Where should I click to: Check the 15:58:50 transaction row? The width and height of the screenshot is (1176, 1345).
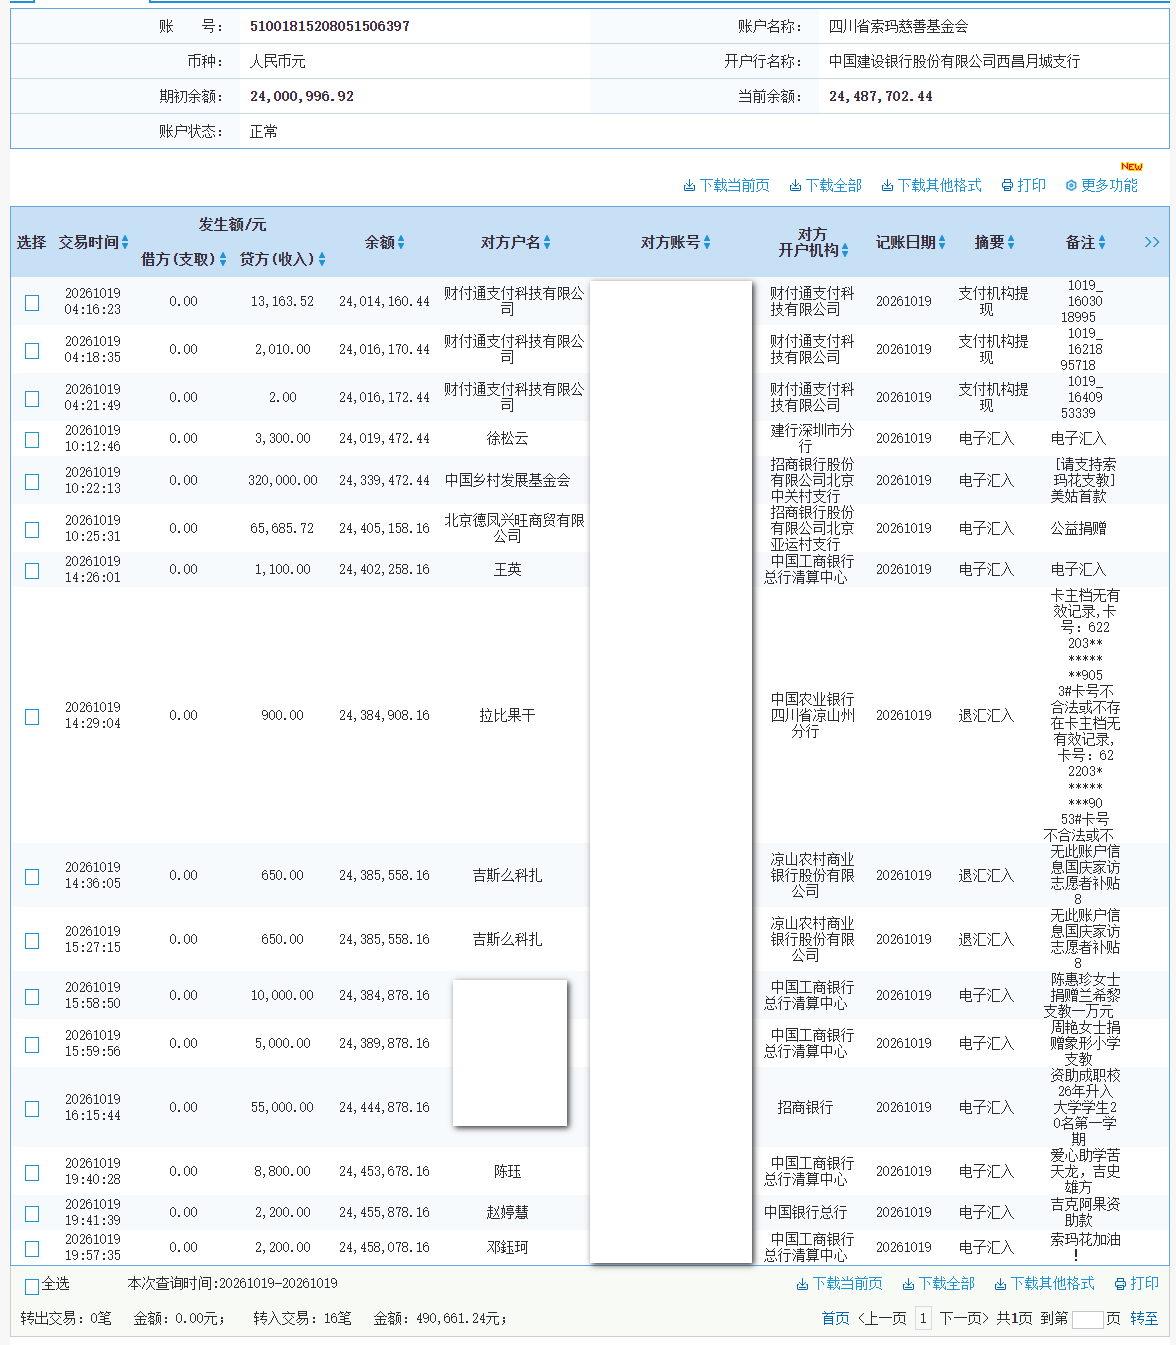coord(32,996)
